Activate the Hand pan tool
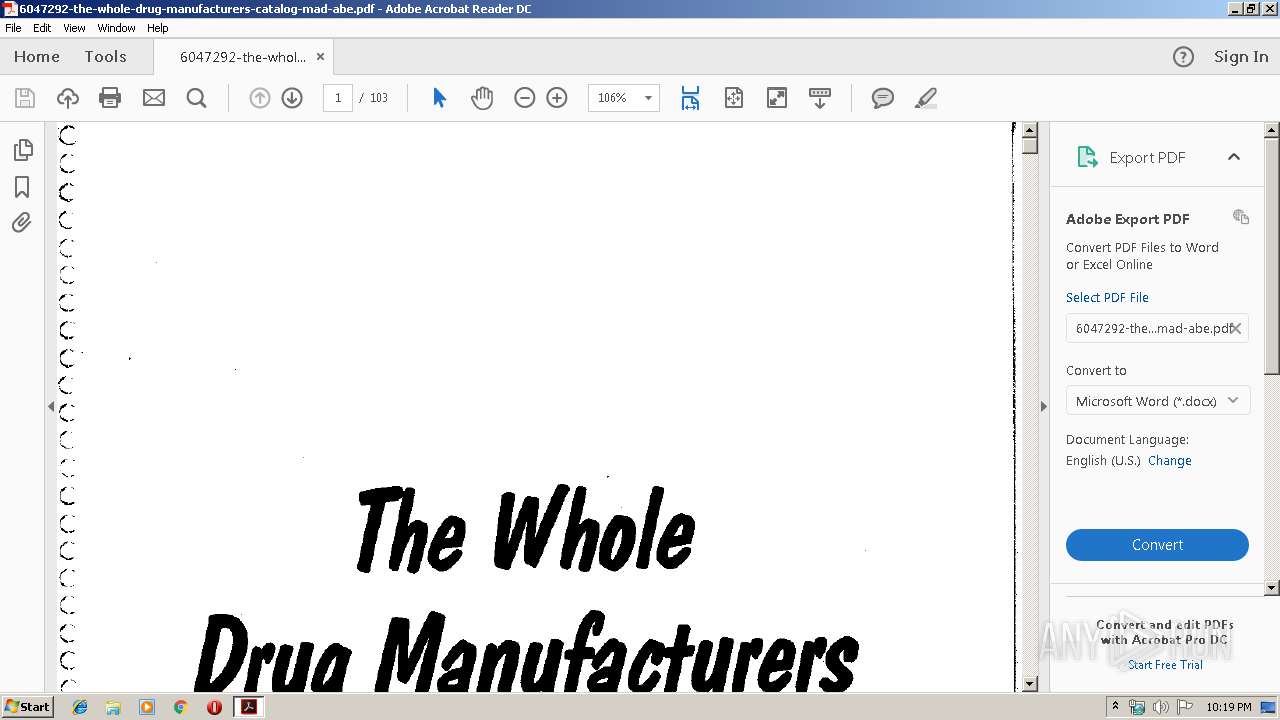This screenshot has height=720, width=1280. tap(482, 98)
